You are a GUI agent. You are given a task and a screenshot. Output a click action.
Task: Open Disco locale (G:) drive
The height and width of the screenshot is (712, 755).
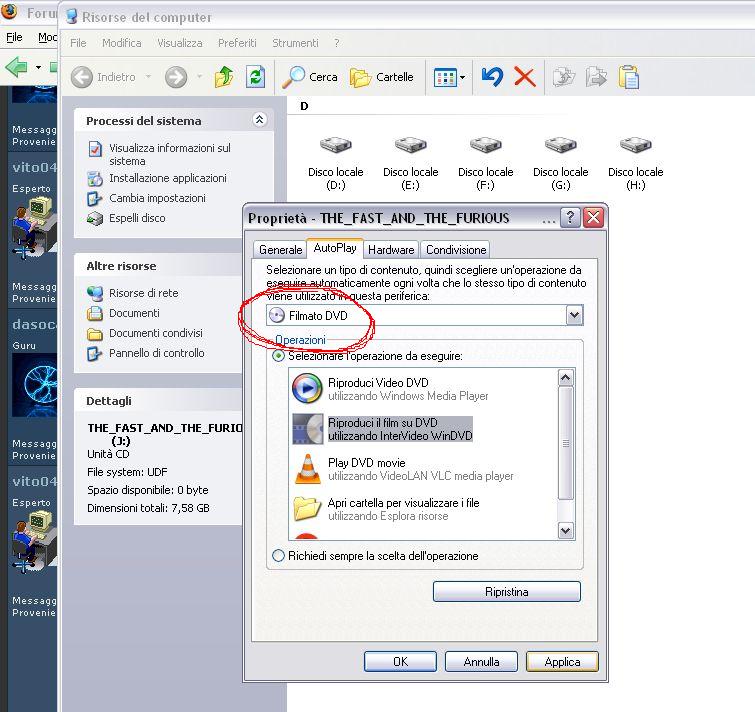(x=560, y=164)
